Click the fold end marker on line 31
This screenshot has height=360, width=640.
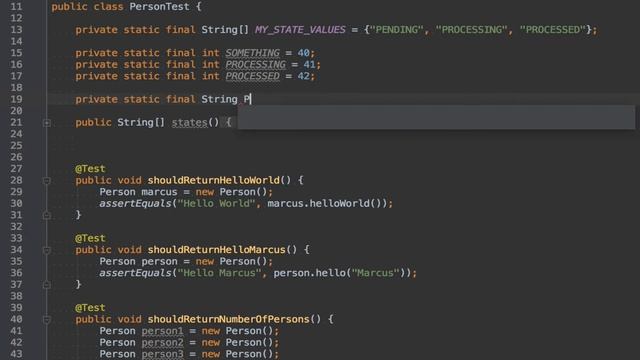tap(47, 215)
